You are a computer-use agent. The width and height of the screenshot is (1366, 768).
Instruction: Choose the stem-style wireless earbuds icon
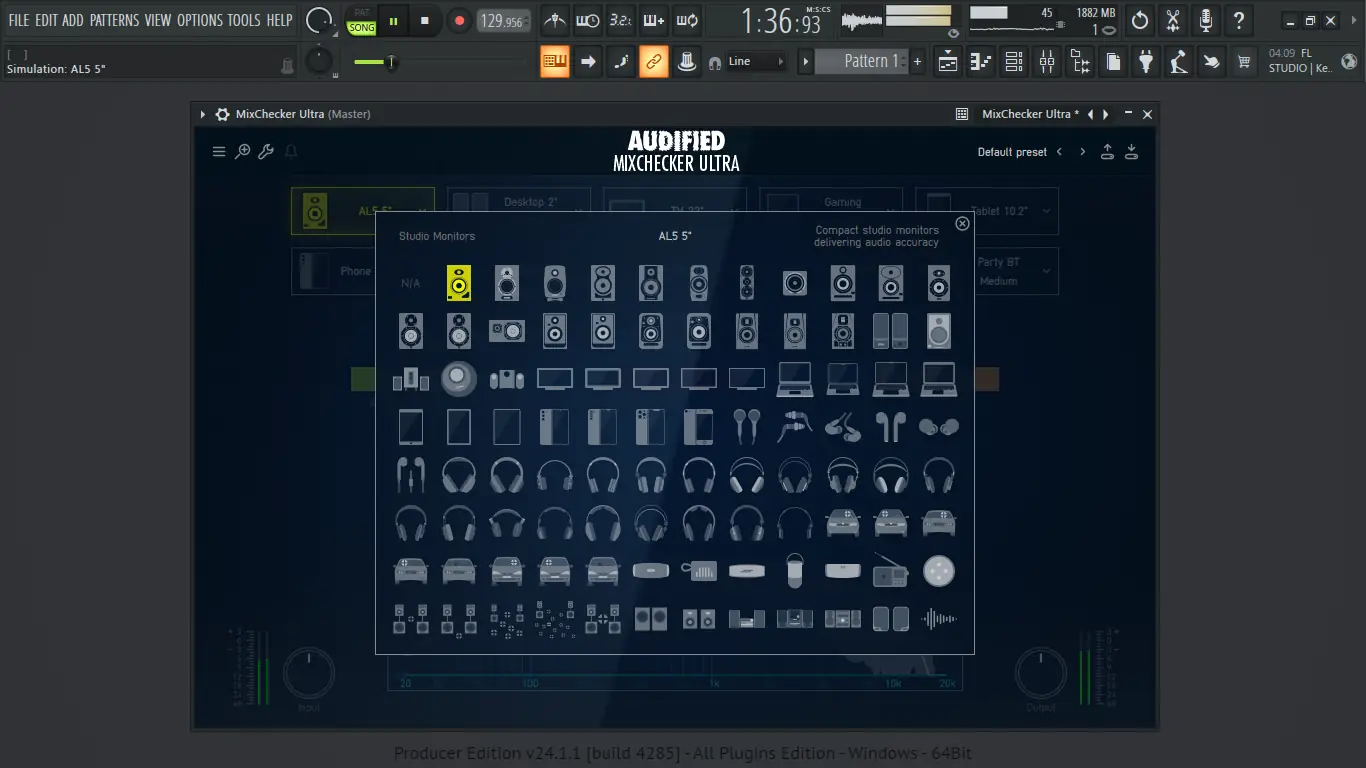tap(890, 427)
